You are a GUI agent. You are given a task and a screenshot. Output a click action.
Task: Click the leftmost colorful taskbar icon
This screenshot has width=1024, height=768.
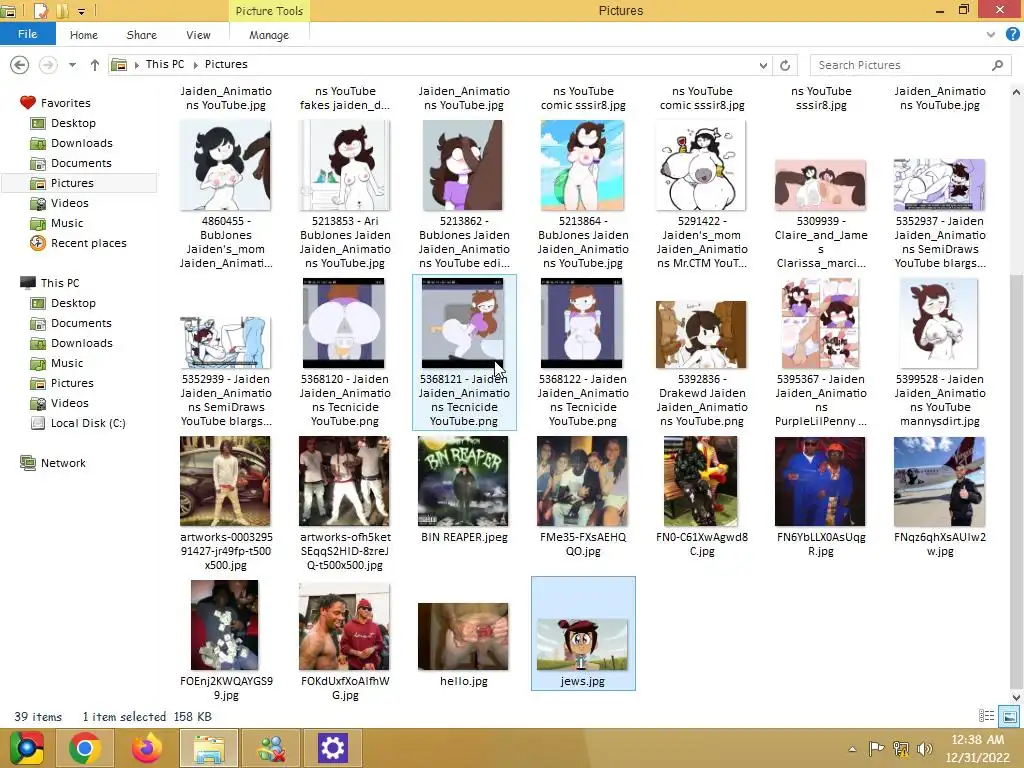(26, 748)
